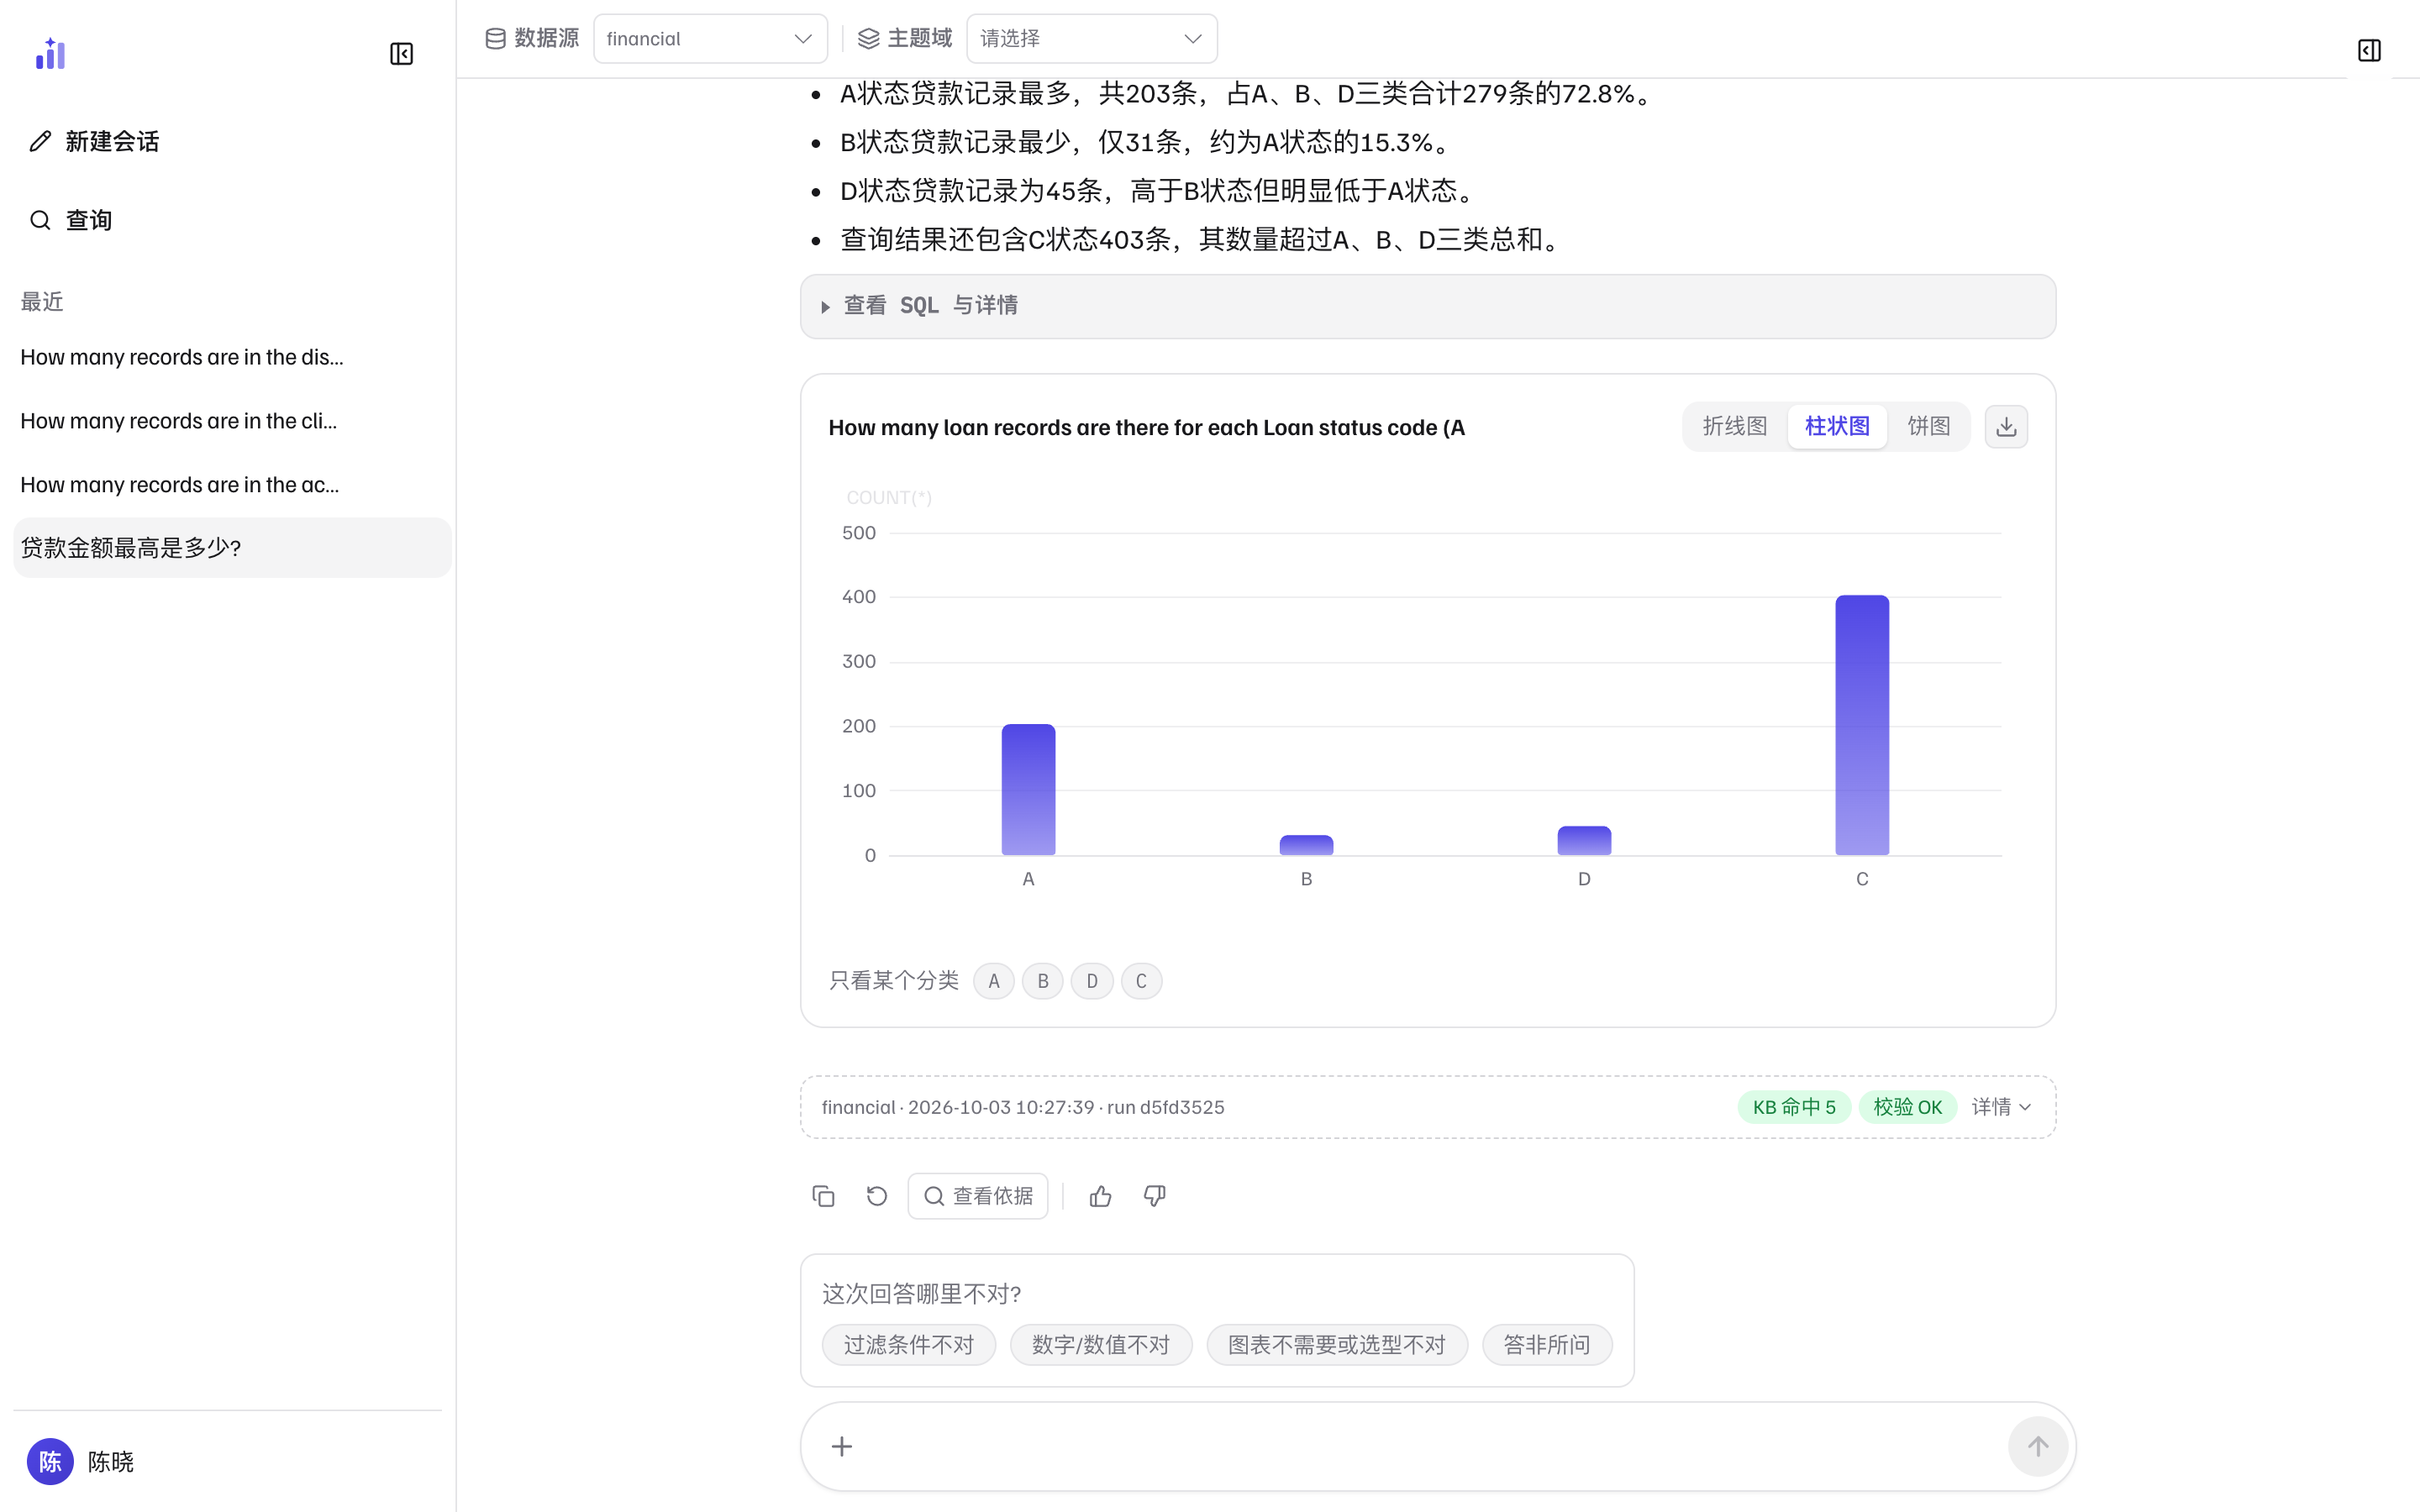Download the chart image
Viewport: 2420px width, 1512px height.
point(2006,427)
